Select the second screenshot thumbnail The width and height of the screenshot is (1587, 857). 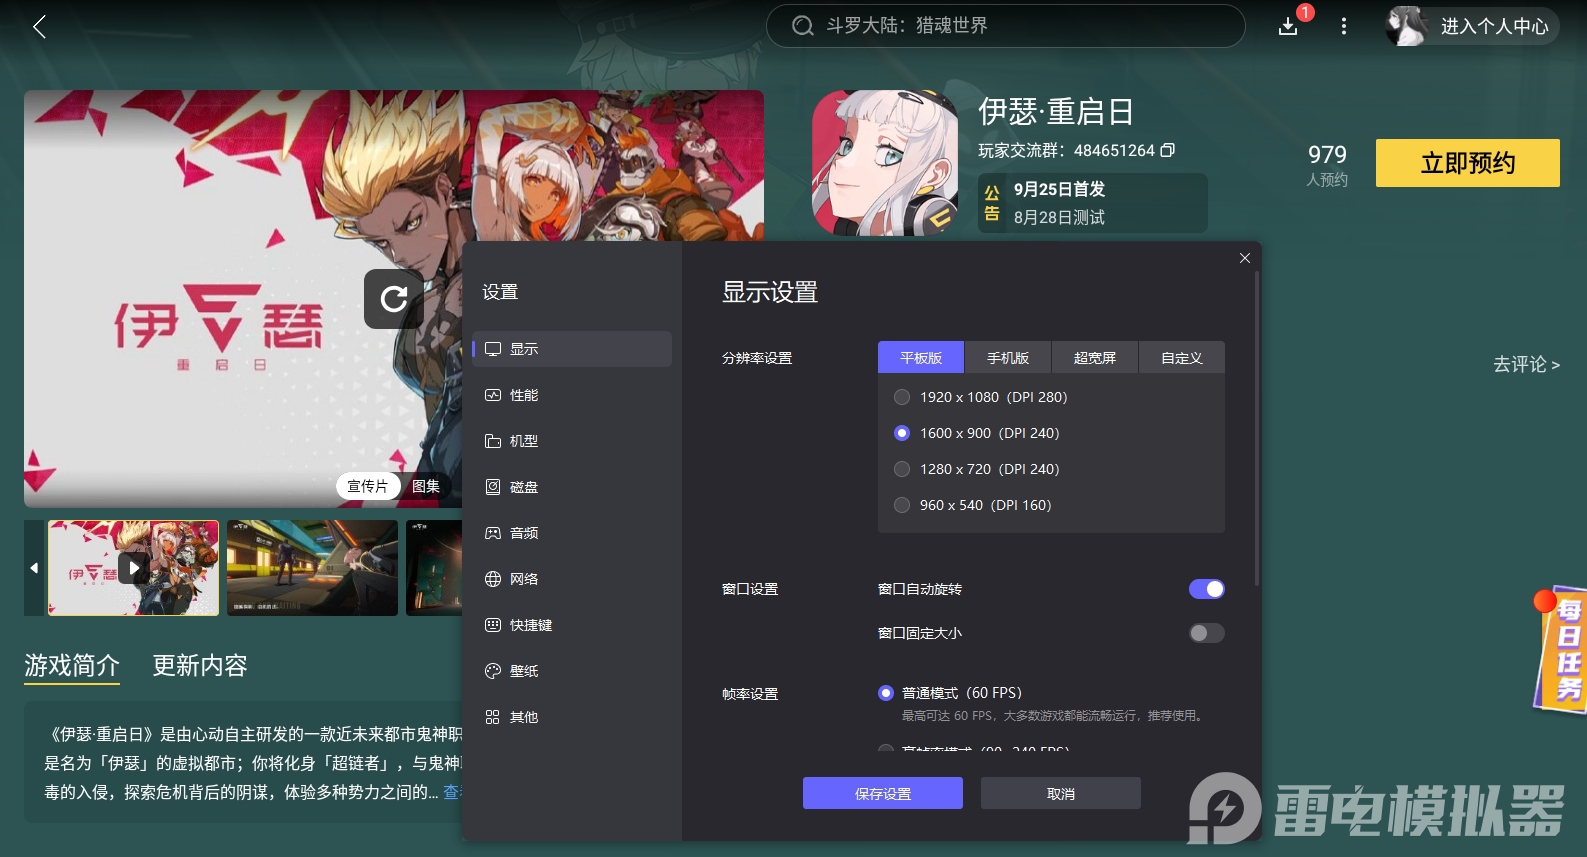(312, 568)
